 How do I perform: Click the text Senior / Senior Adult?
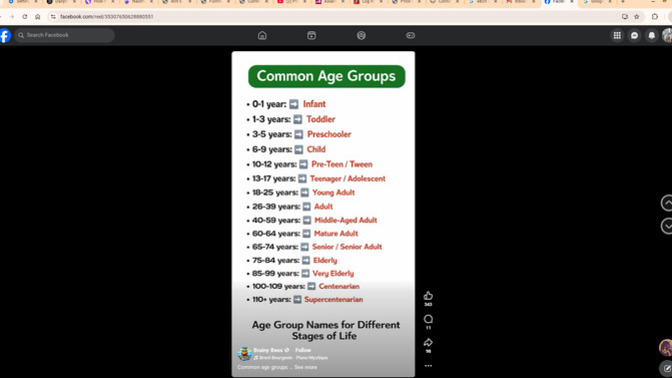347,247
